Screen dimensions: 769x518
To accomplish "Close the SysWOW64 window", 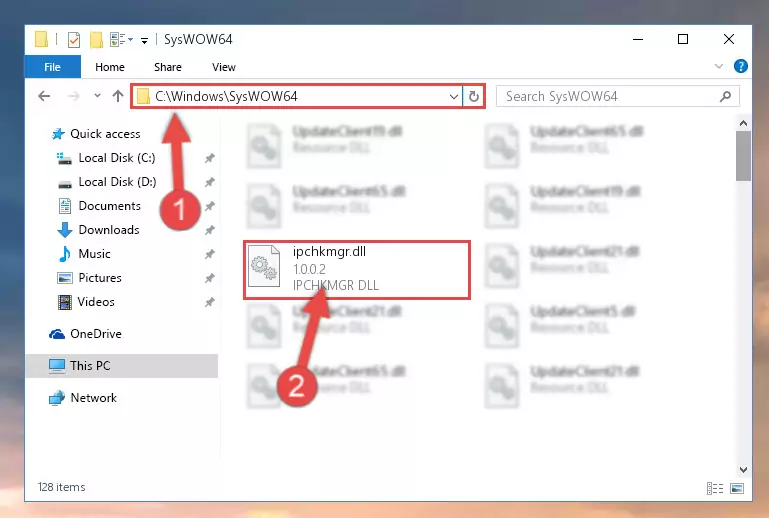I will coord(729,39).
